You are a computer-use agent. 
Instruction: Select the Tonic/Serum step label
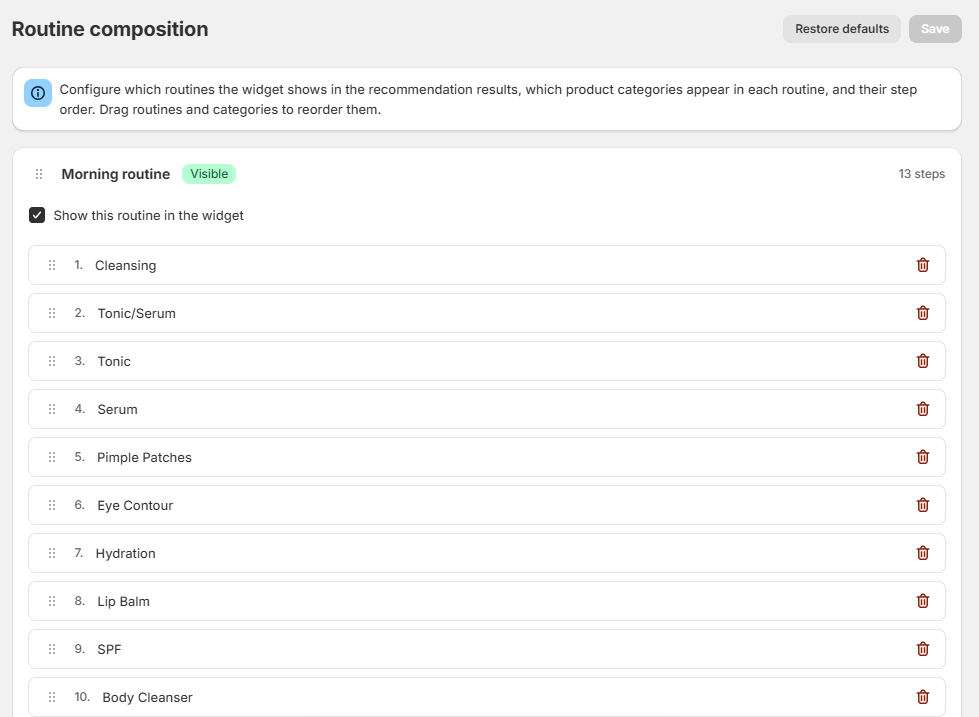click(x=137, y=314)
